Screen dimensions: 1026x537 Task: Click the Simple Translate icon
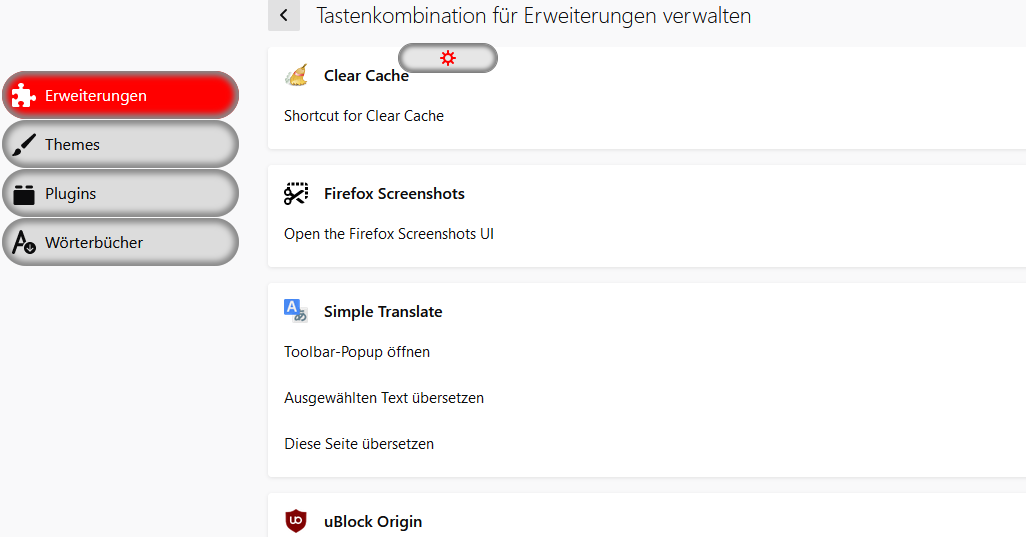(x=296, y=311)
